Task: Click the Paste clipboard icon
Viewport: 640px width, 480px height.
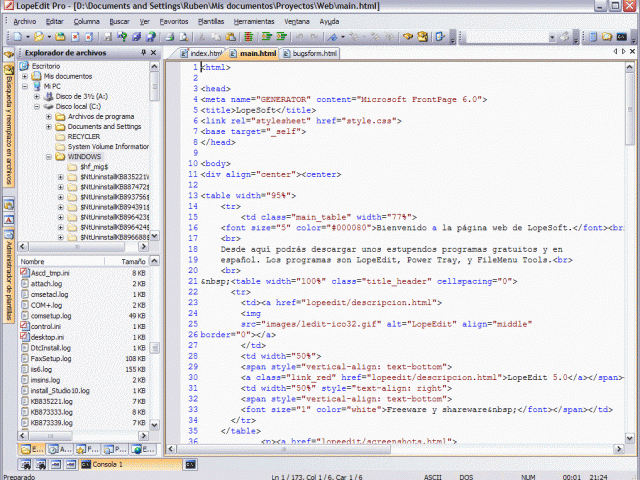Action: (x=231, y=37)
